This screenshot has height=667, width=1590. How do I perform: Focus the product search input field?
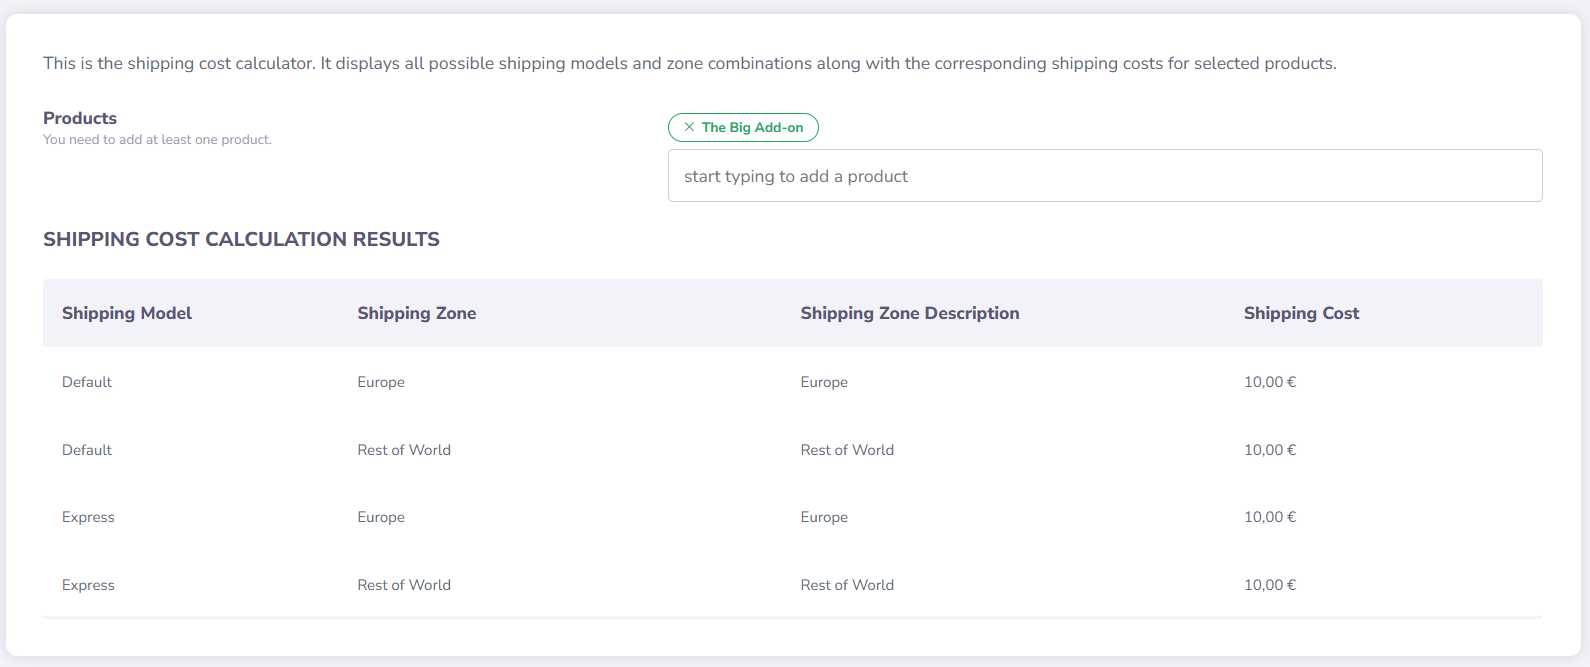[1104, 176]
